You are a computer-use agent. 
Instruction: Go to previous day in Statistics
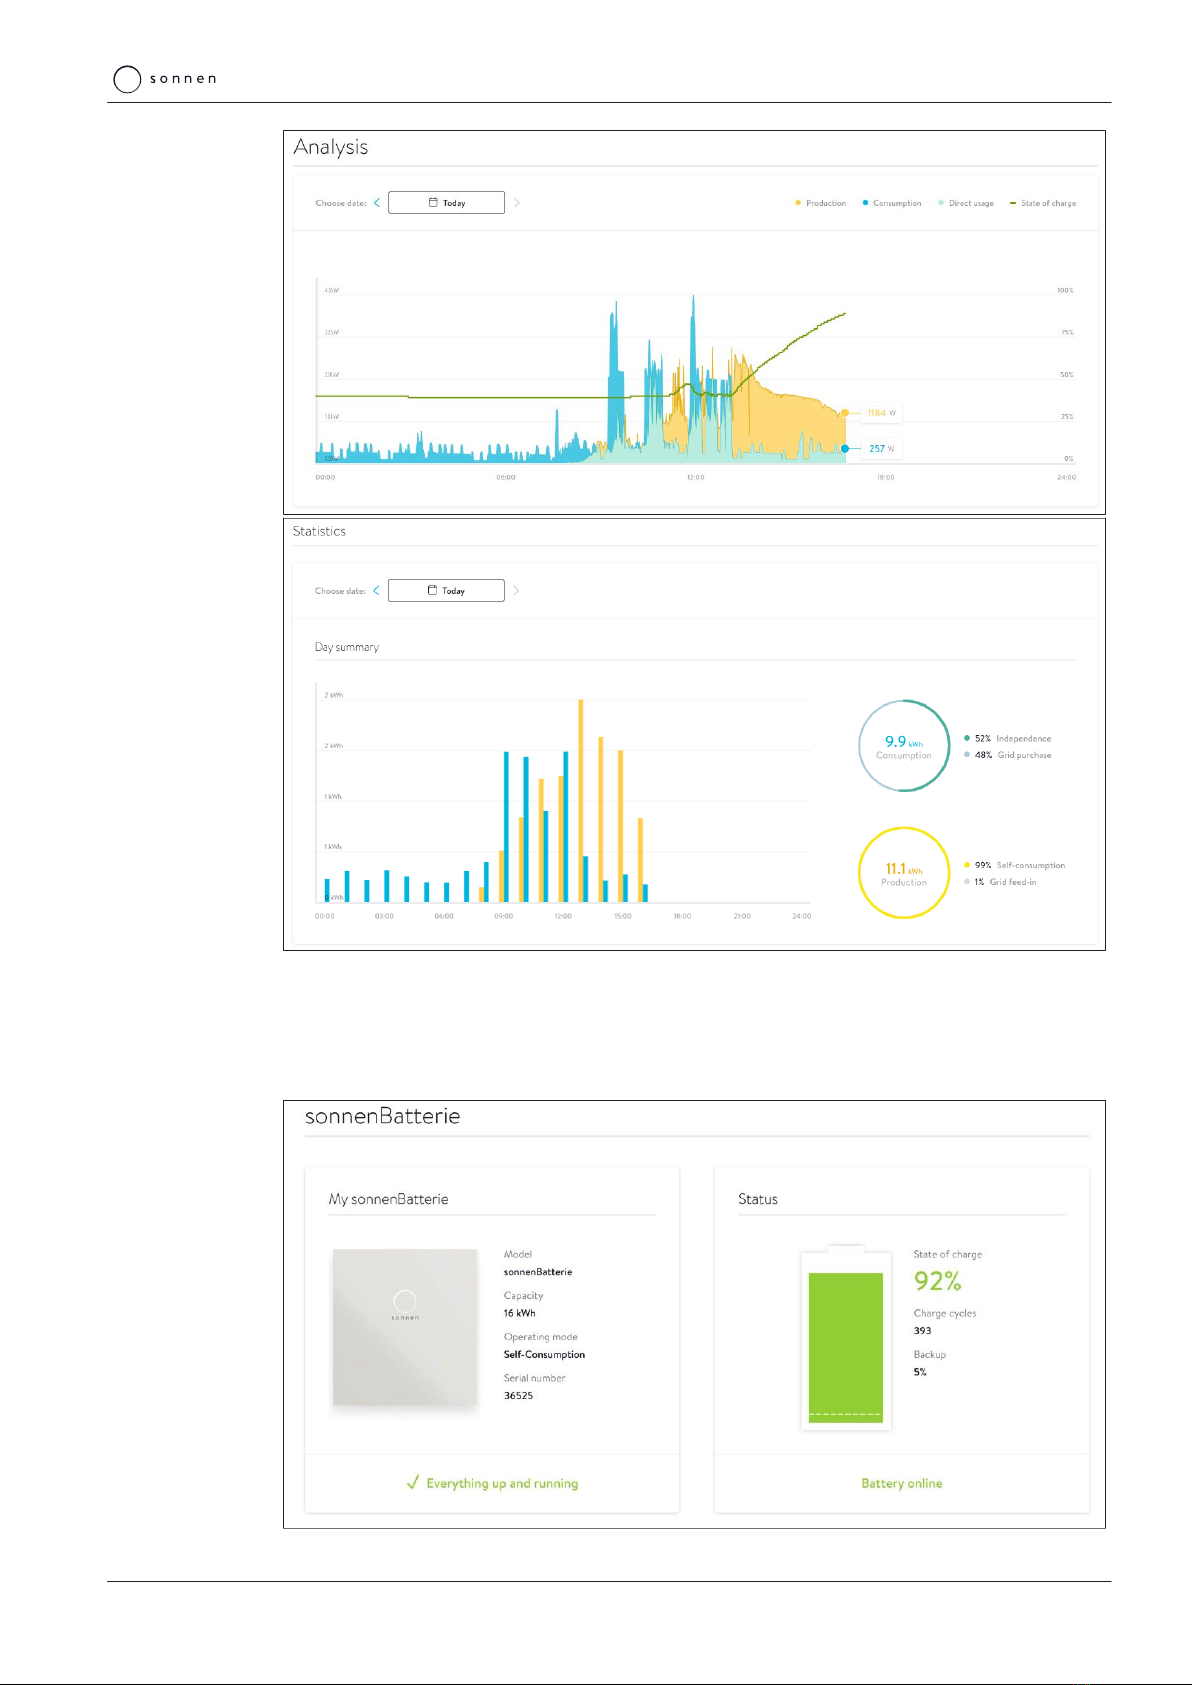(377, 591)
